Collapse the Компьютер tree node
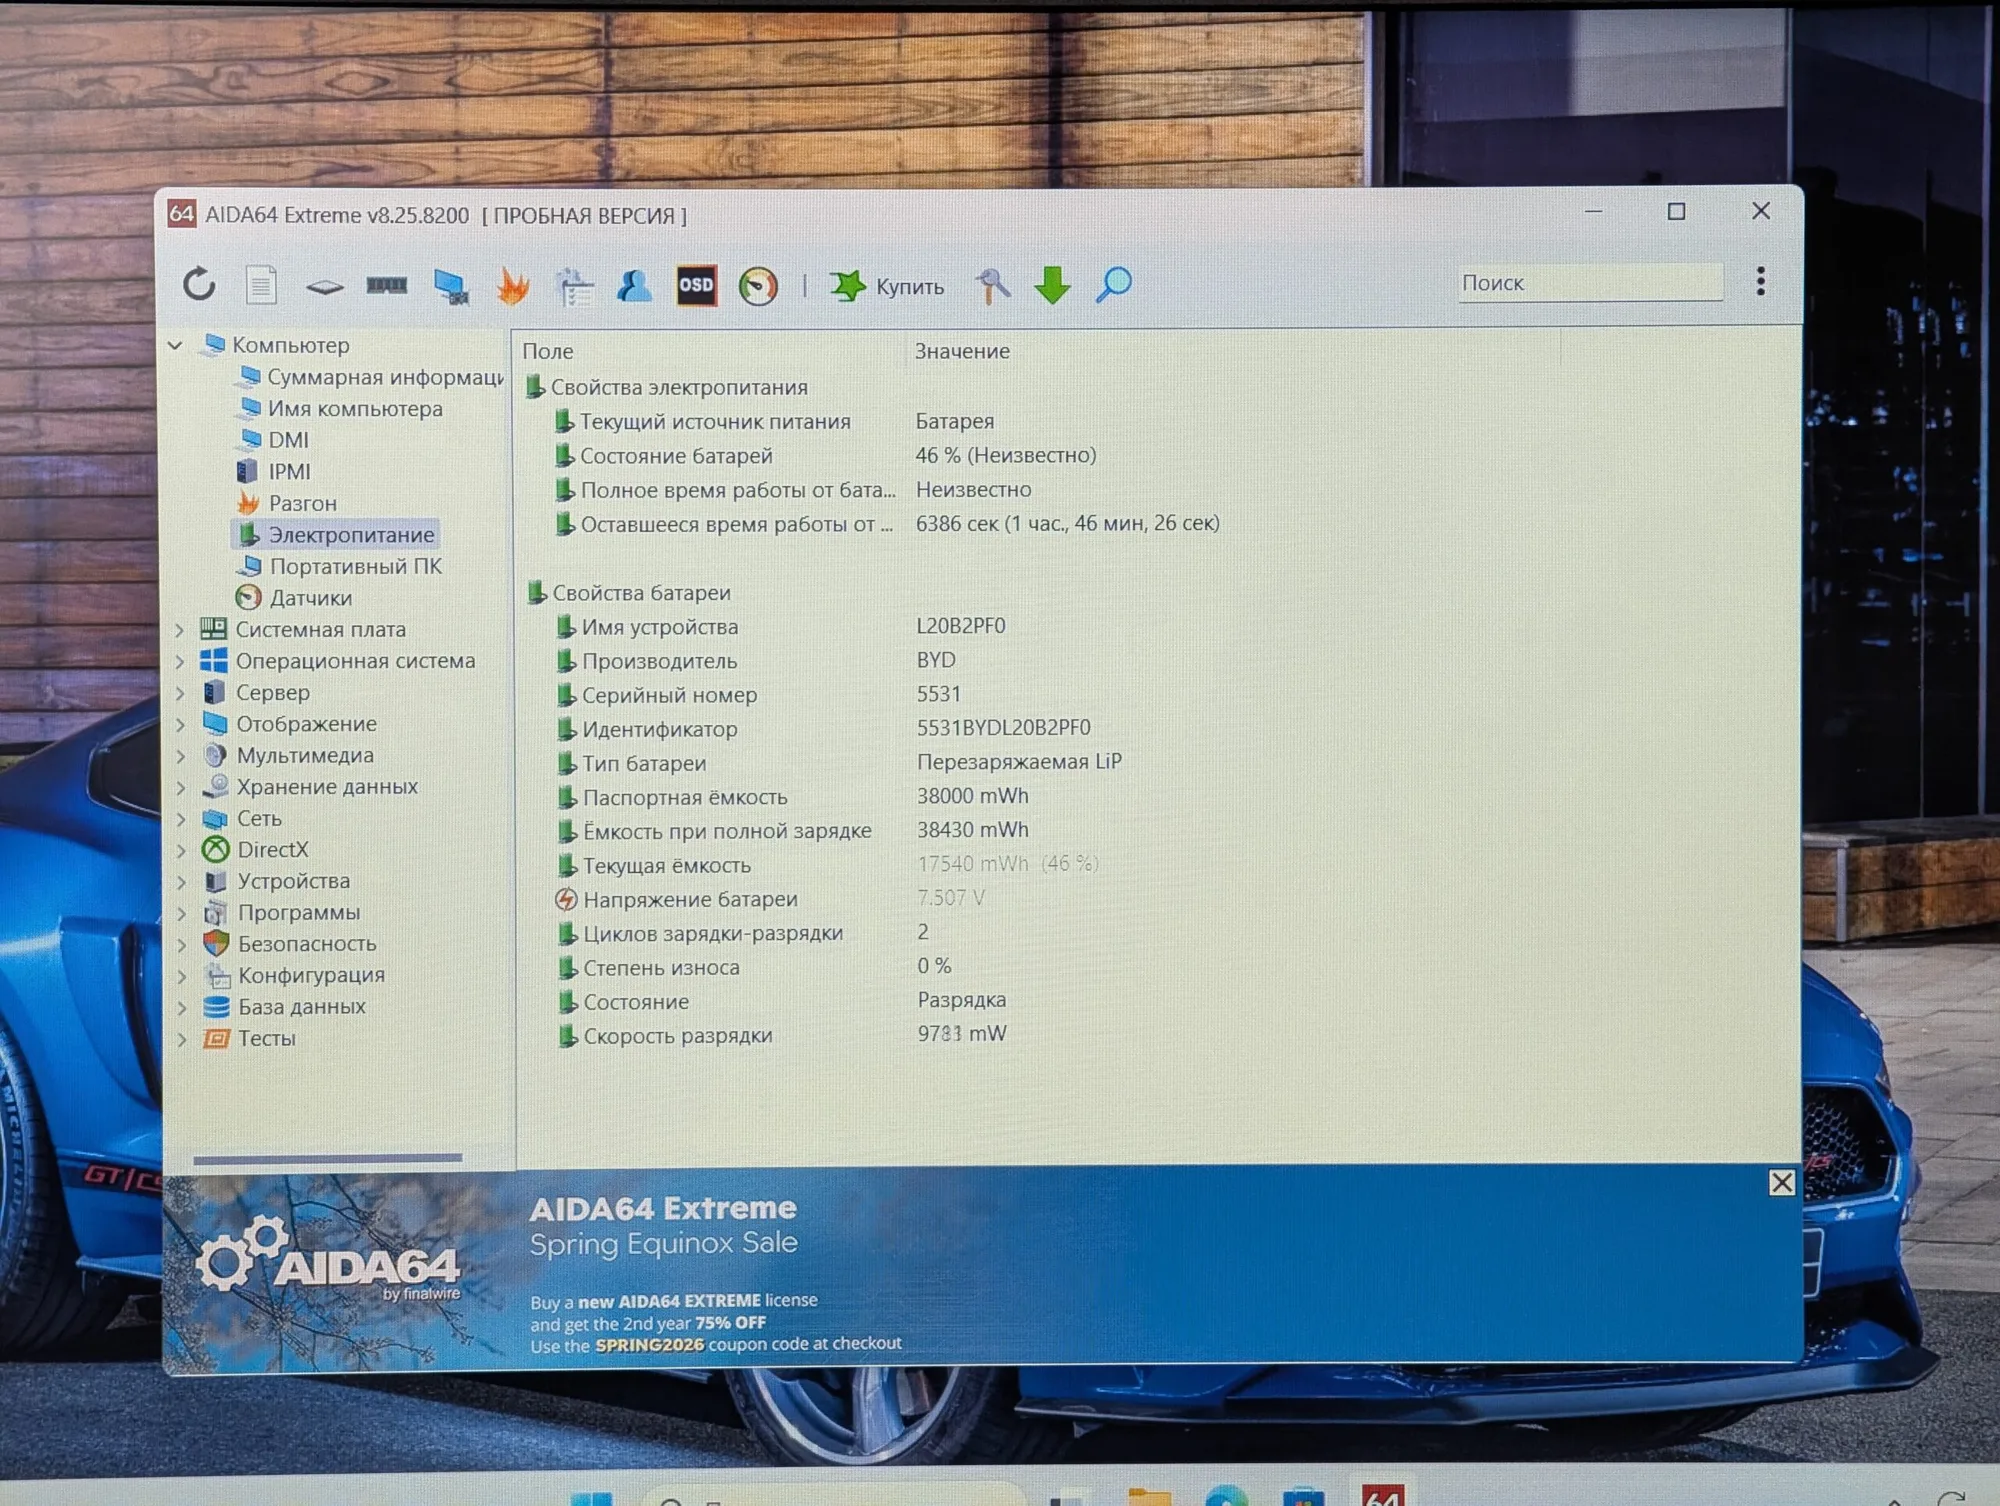This screenshot has width=2000, height=1506. [176, 345]
